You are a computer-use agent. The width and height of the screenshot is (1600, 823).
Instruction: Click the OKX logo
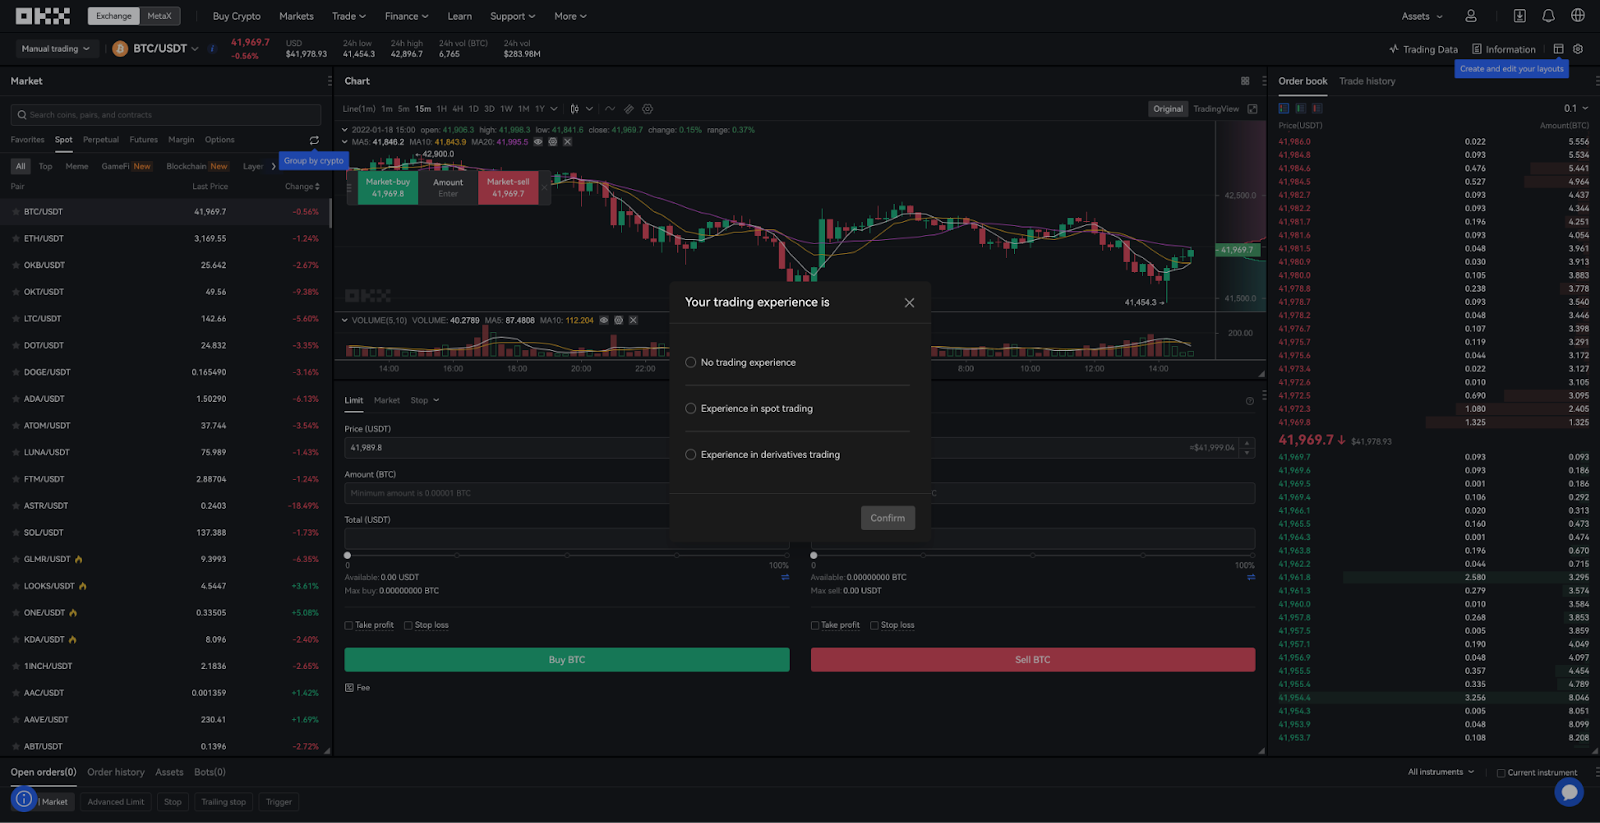pyautogui.click(x=43, y=16)
